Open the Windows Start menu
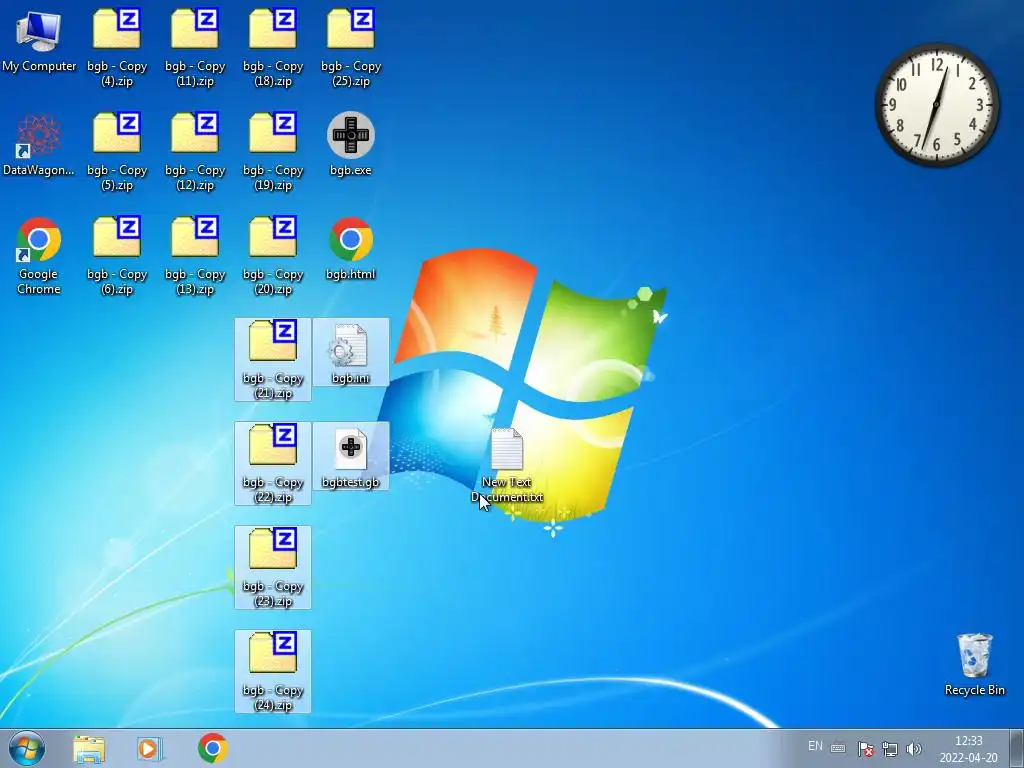This screenshot has width=1024, height=768. [x=27, y=748]
